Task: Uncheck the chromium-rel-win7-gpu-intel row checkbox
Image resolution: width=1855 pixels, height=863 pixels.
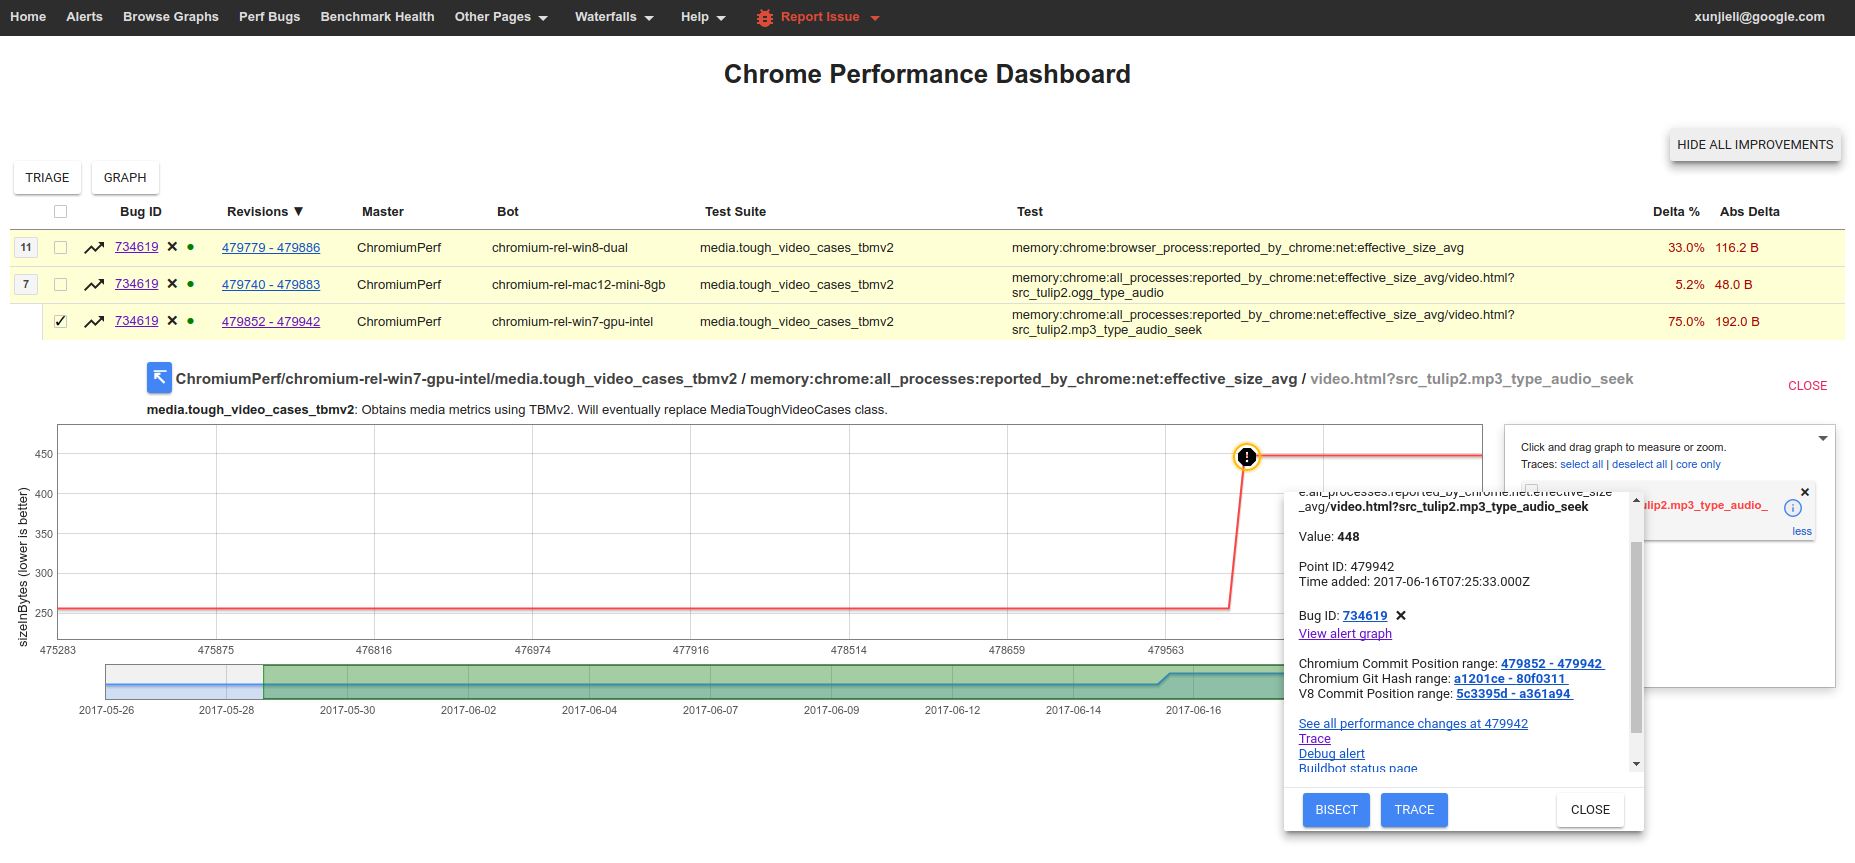Action: pos(61,321)
